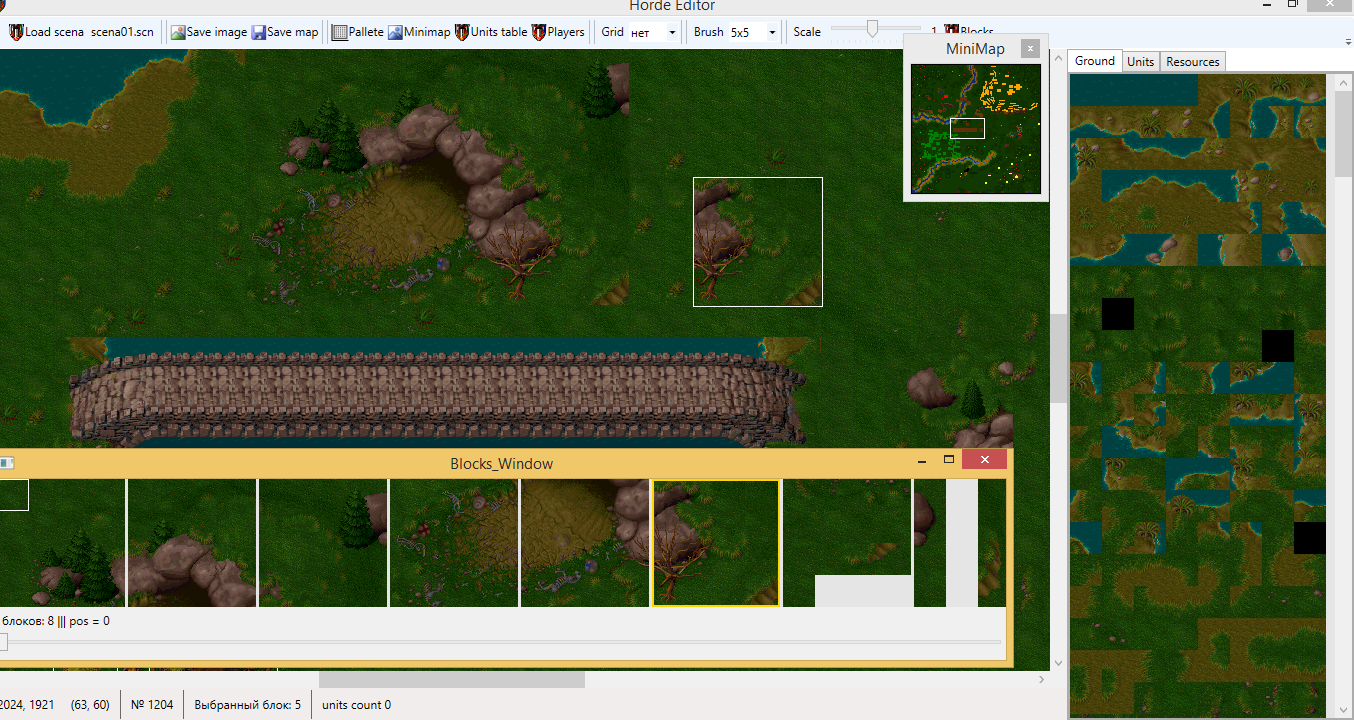This screenshot has height=720, width=1354.
Task: Click the Scale slider thumb
Action: (x=872, y=29)
